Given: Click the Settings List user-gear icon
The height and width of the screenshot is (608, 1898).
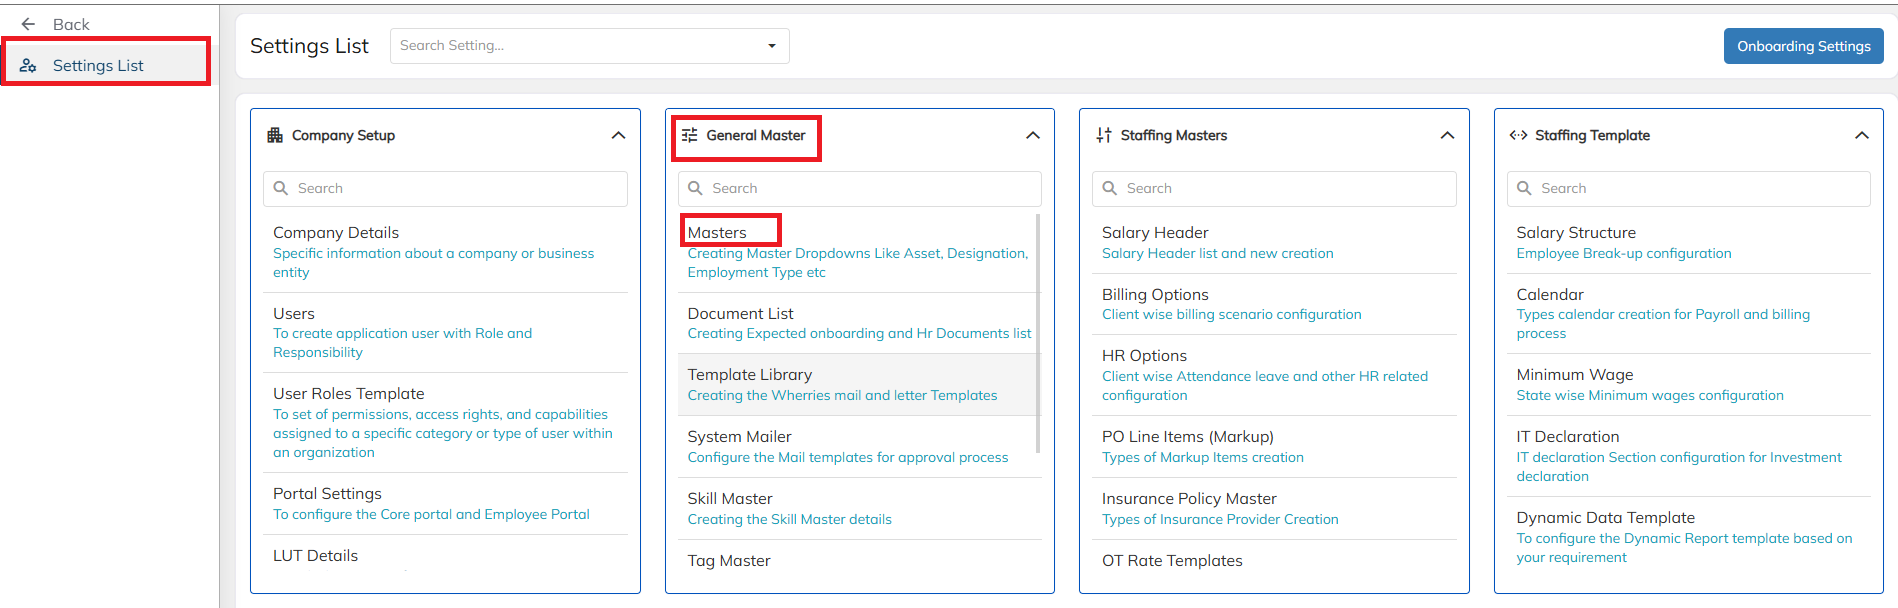Looking at the screenshot, I should pyautogui.click(x=28, y=65).
